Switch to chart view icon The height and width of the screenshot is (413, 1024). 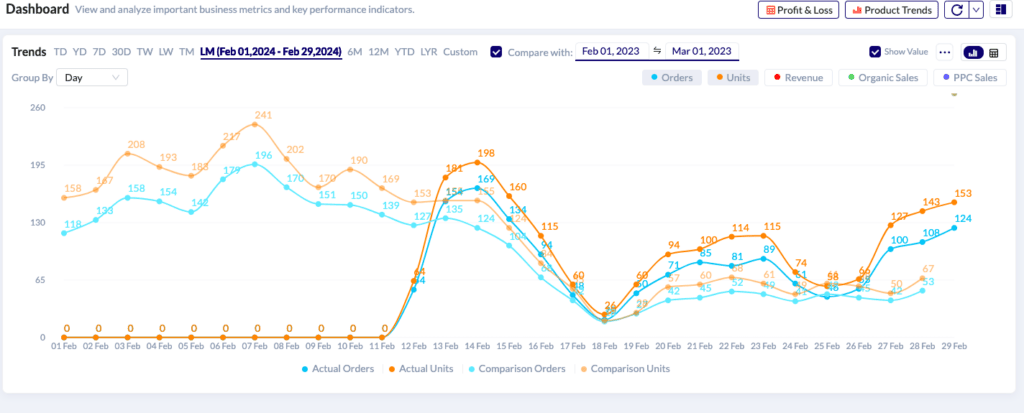[972, 52]
